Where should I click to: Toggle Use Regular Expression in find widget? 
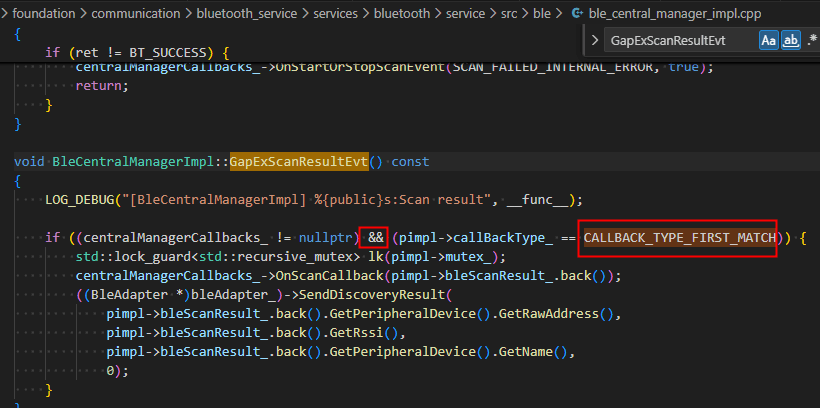click(x=812, y=40)
